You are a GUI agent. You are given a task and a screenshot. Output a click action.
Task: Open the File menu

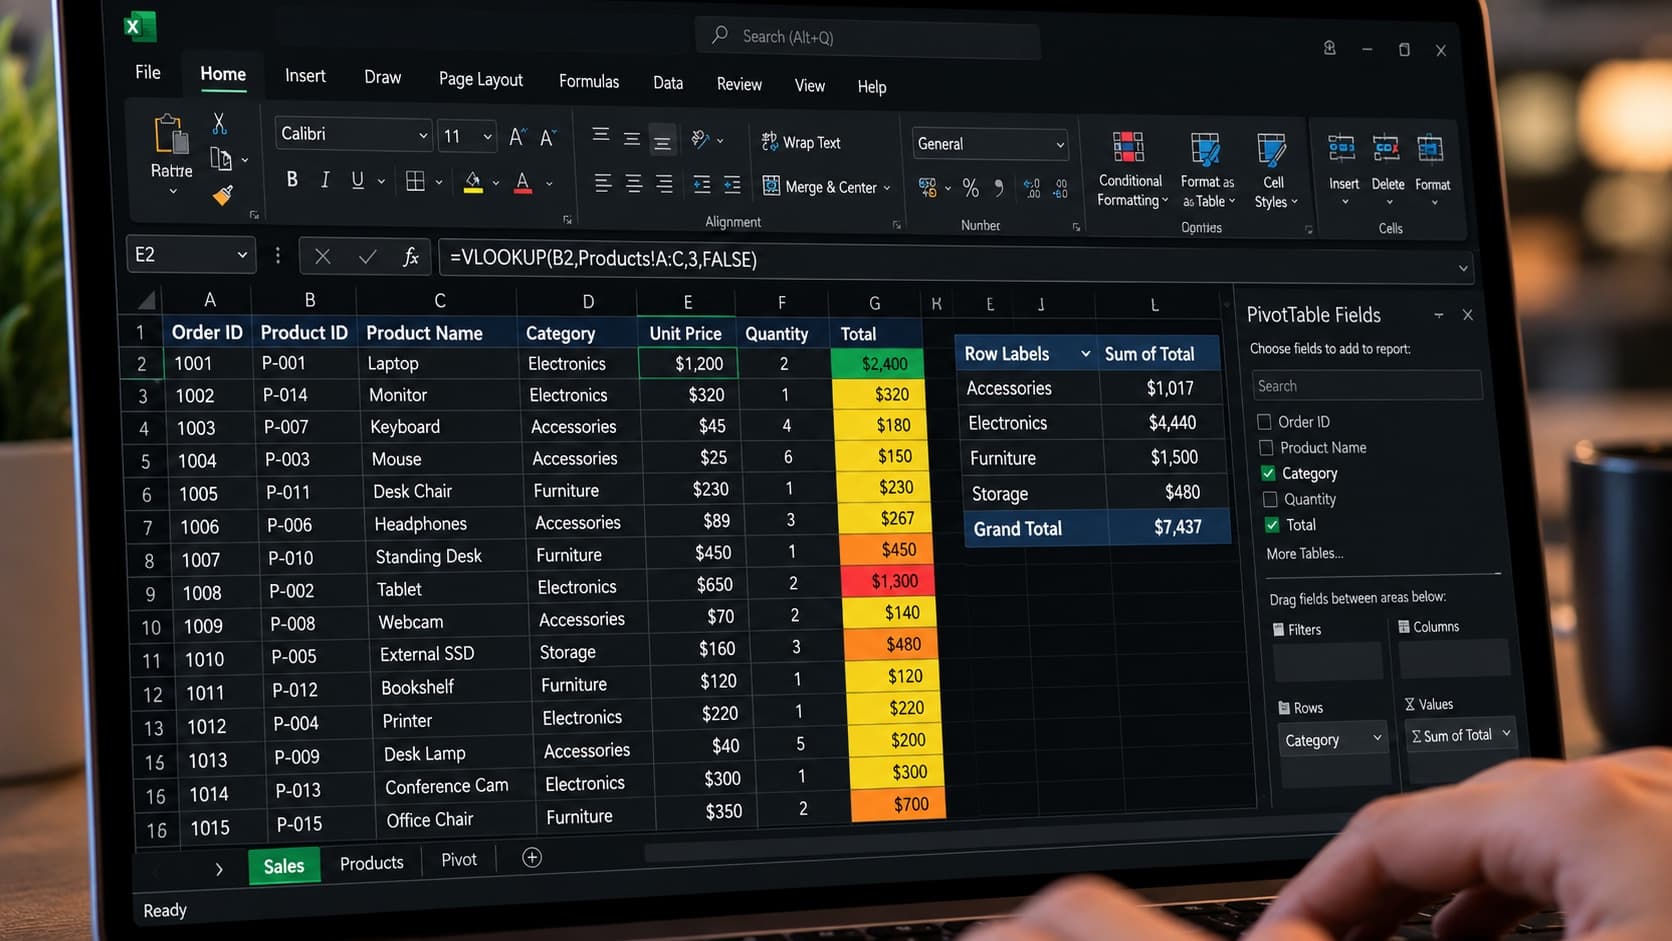click(x=148, y=72)
